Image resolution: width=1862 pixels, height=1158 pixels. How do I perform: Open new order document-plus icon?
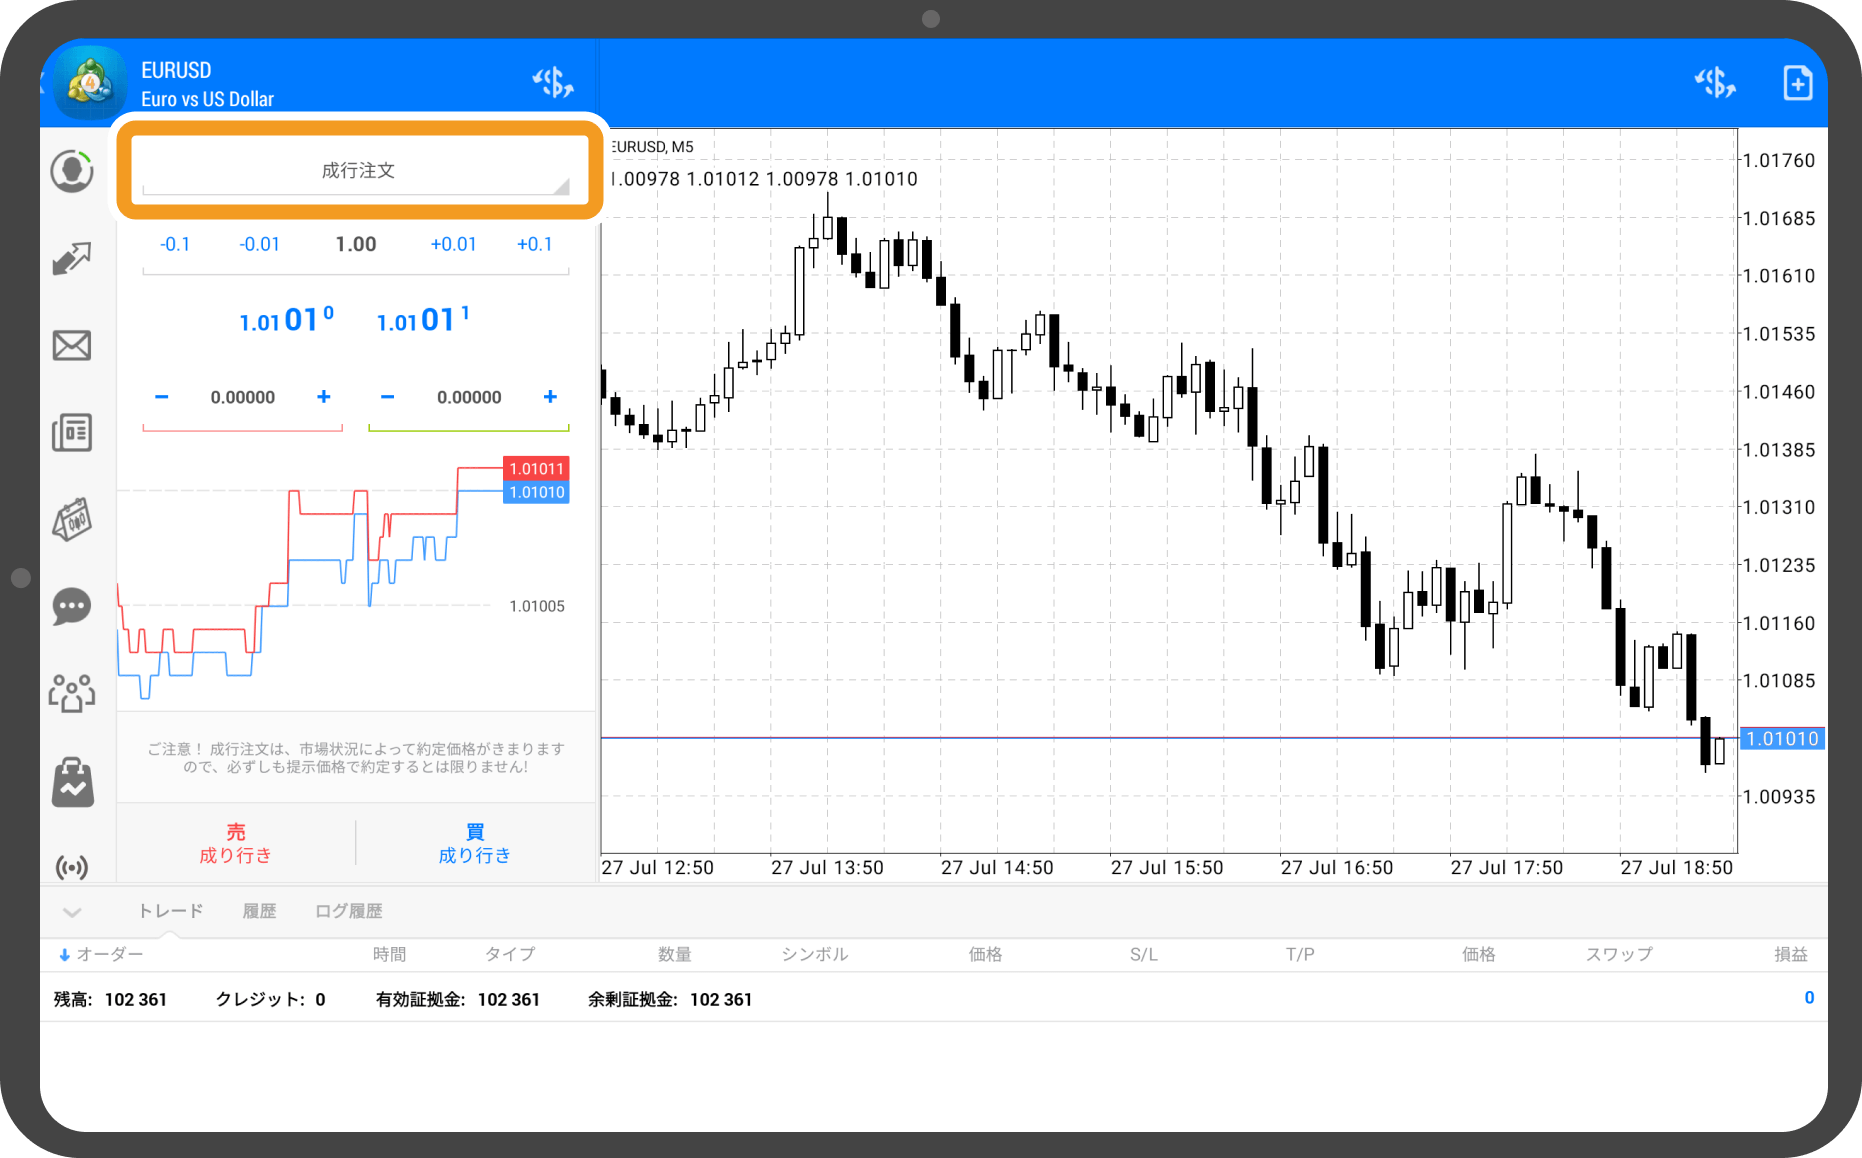tap(1797, 82)
